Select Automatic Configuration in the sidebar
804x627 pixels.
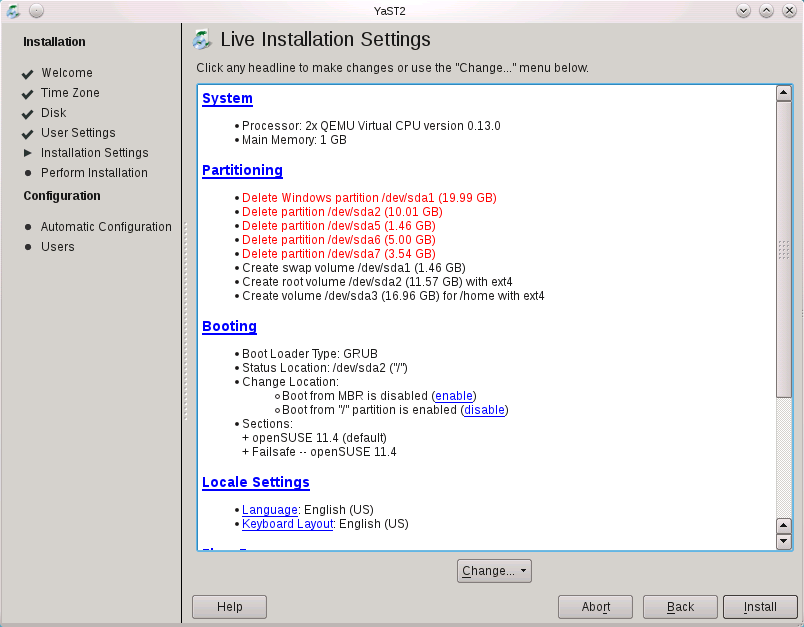click(105, 227)
